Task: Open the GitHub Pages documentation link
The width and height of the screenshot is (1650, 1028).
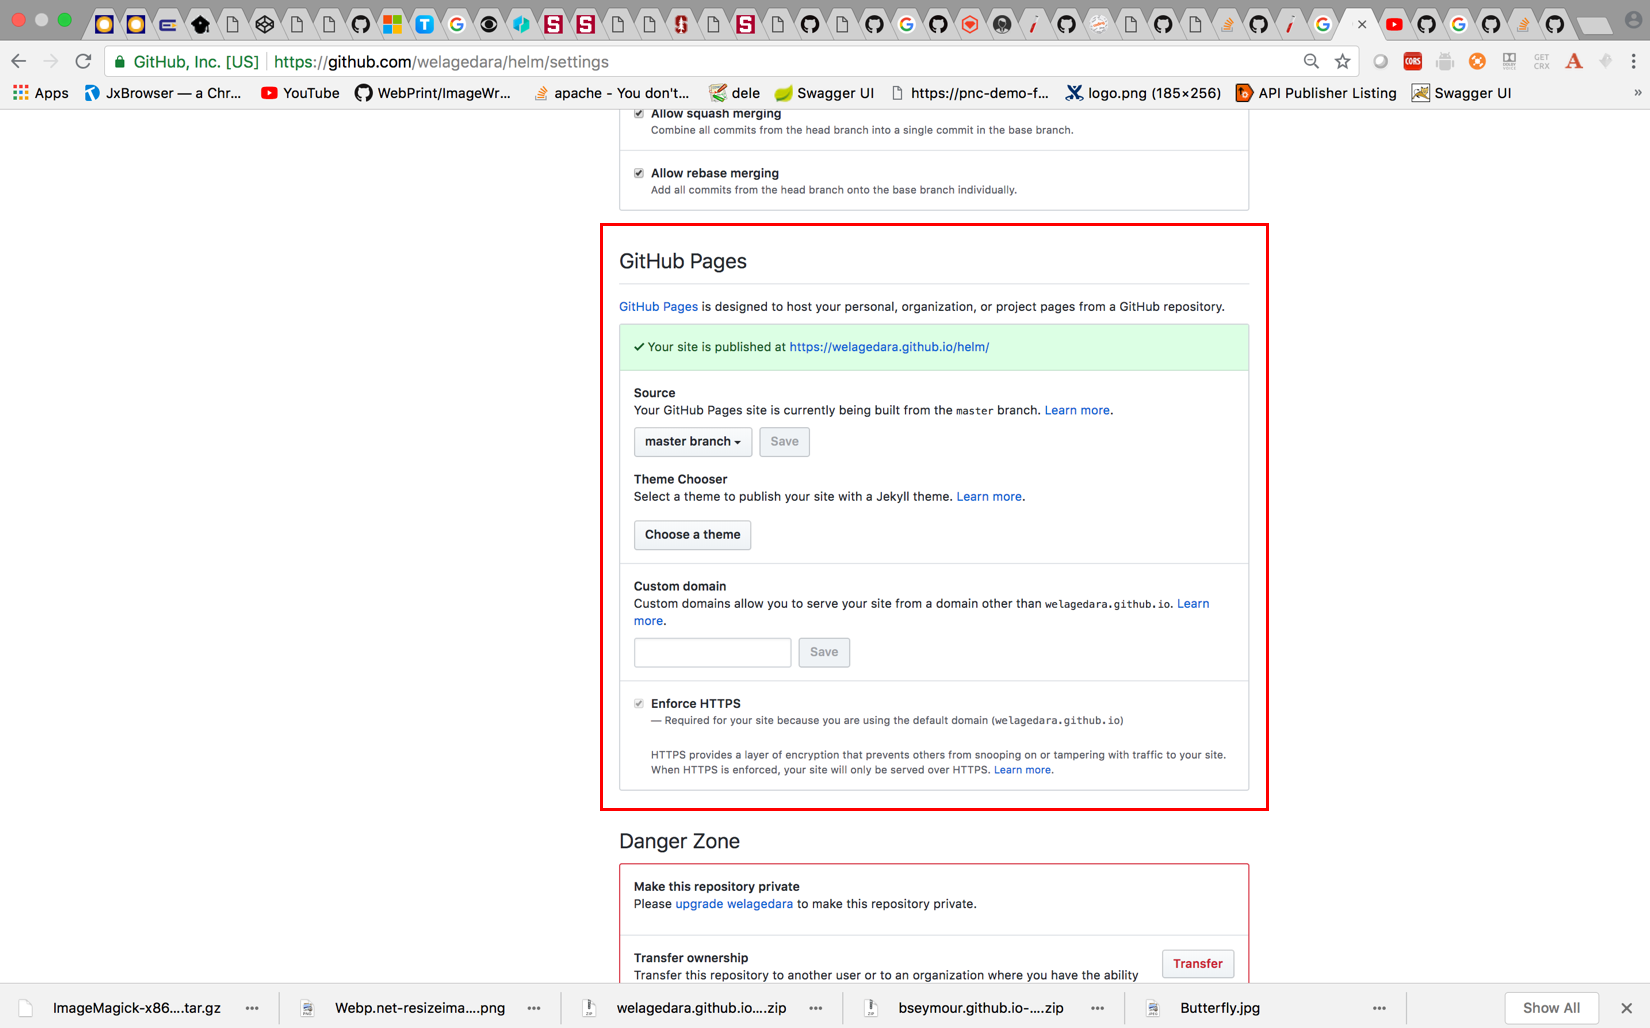Action: [658, 307]
